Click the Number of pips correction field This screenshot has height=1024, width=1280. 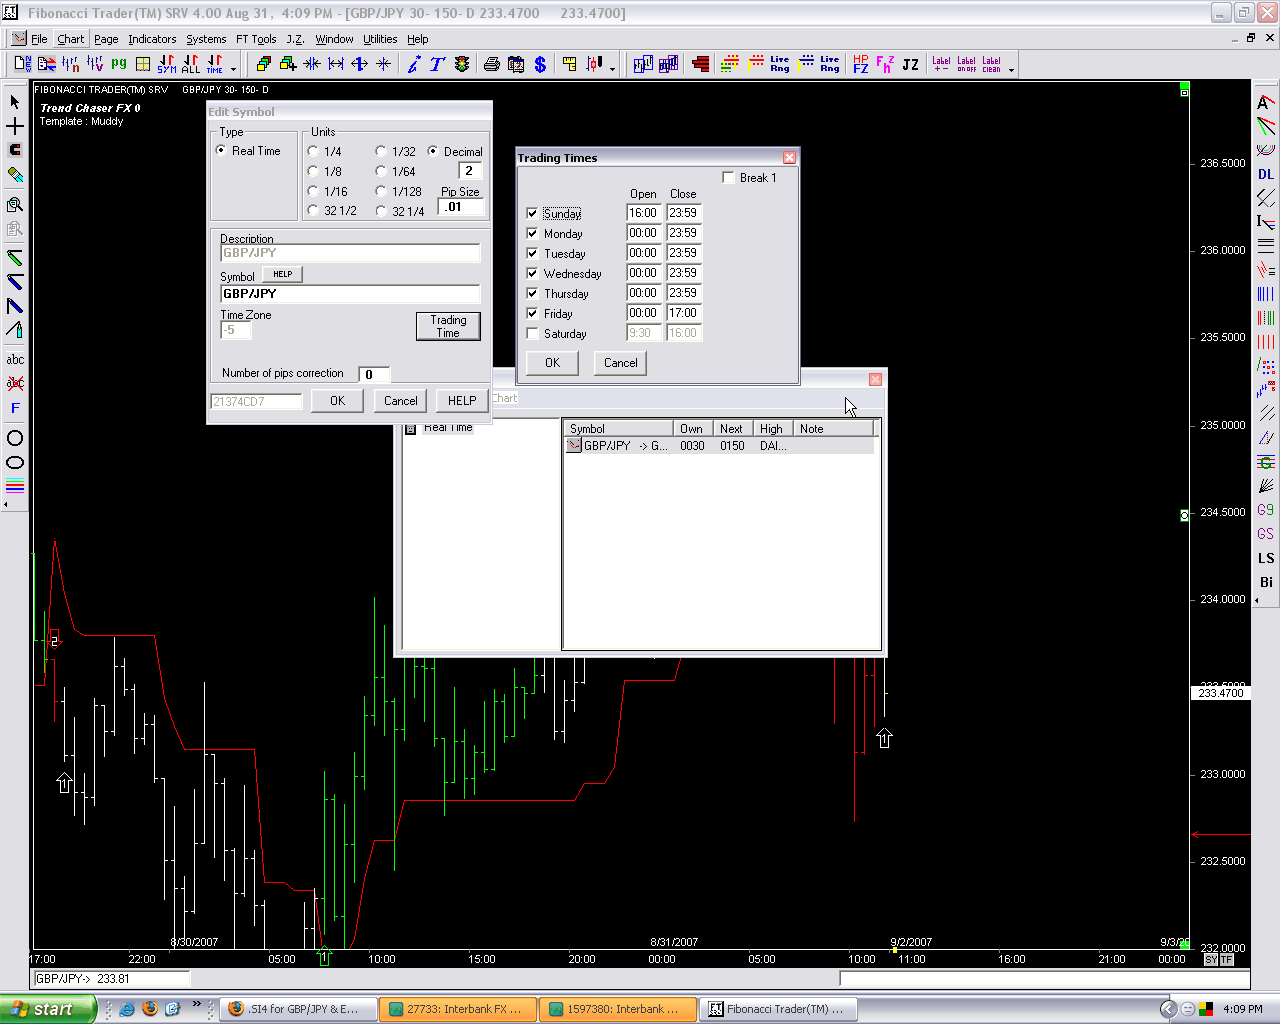pyautogui.click(x=373, y=374)
